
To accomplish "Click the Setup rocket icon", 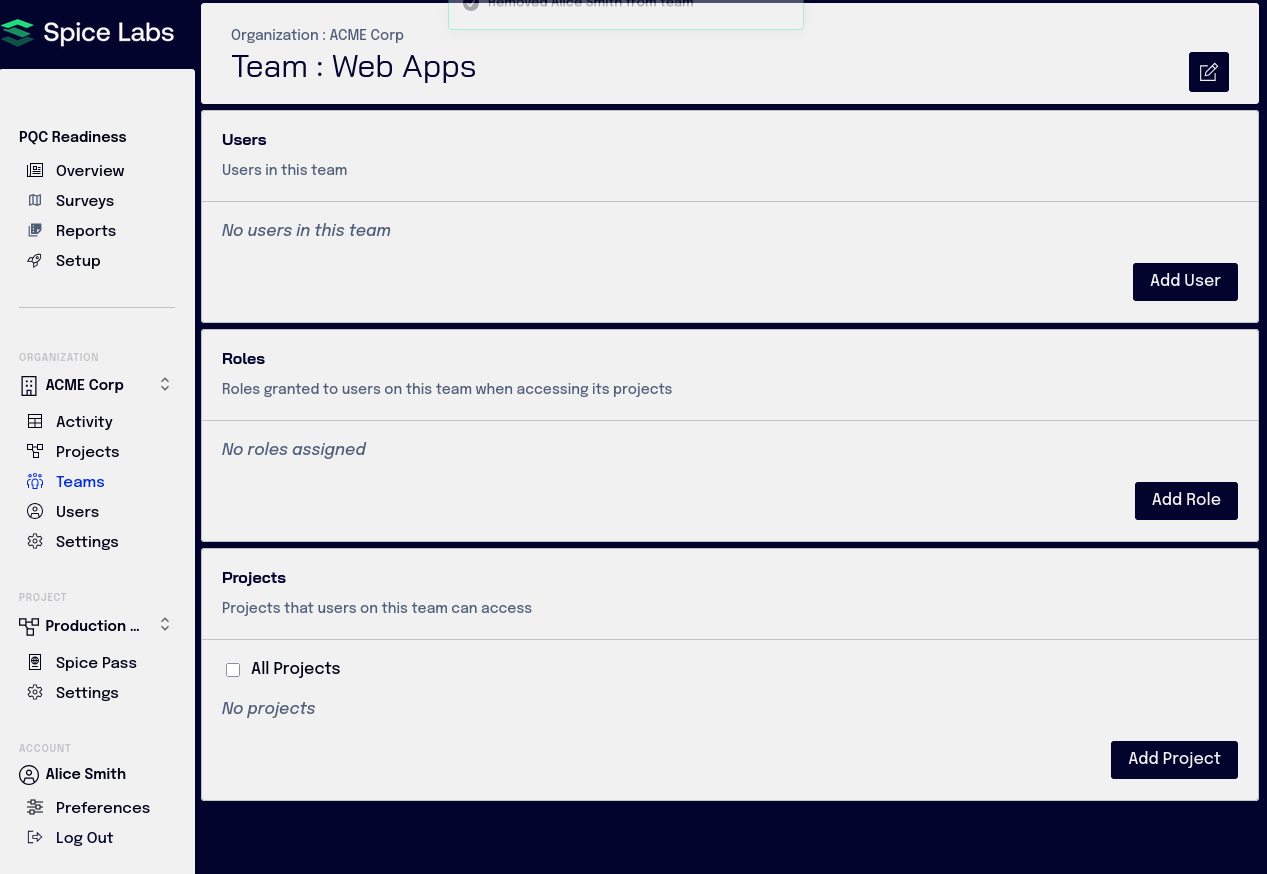I will [35, 260].
